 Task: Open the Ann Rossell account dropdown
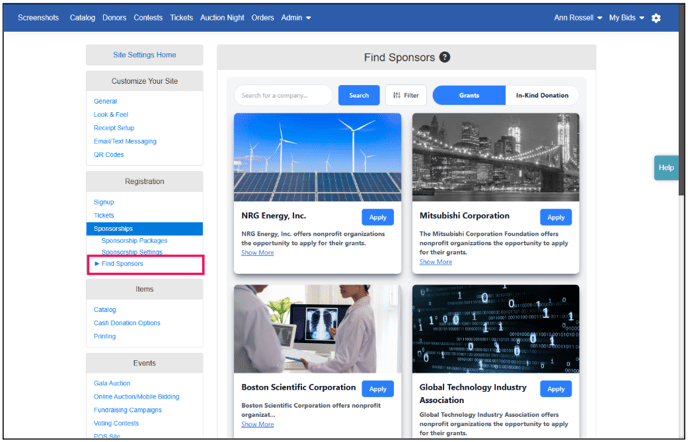click(578, 18)
